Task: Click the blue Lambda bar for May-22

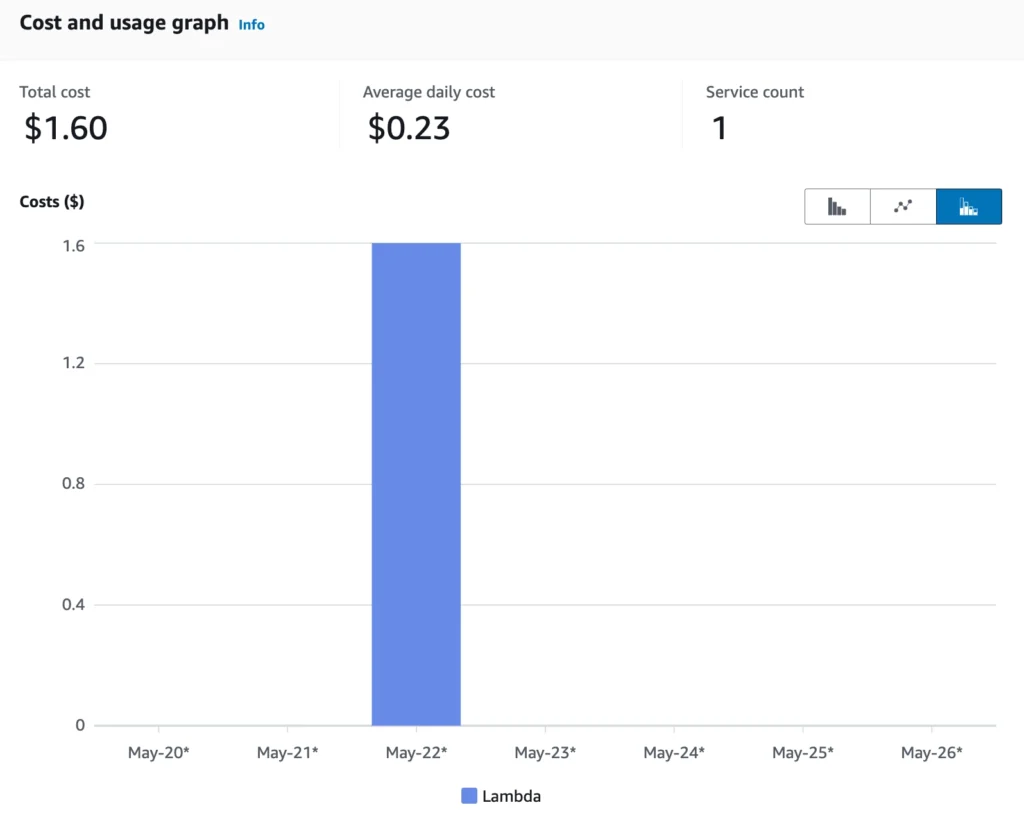Action: point(416,484)
